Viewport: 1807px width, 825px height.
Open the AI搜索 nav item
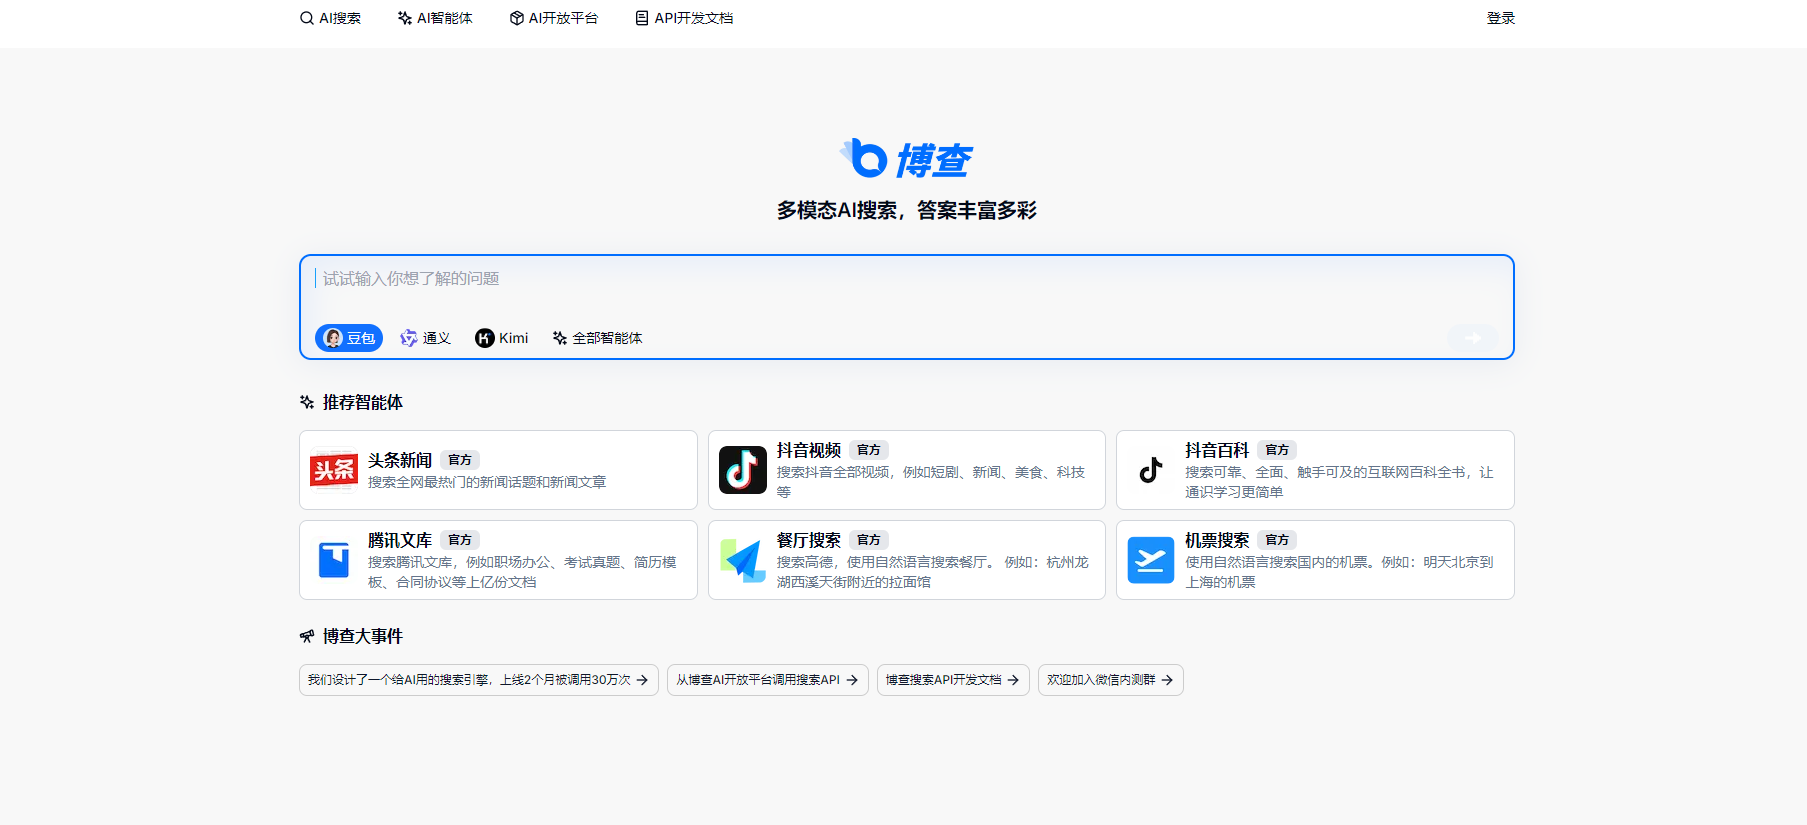click(x=330, y=18)
